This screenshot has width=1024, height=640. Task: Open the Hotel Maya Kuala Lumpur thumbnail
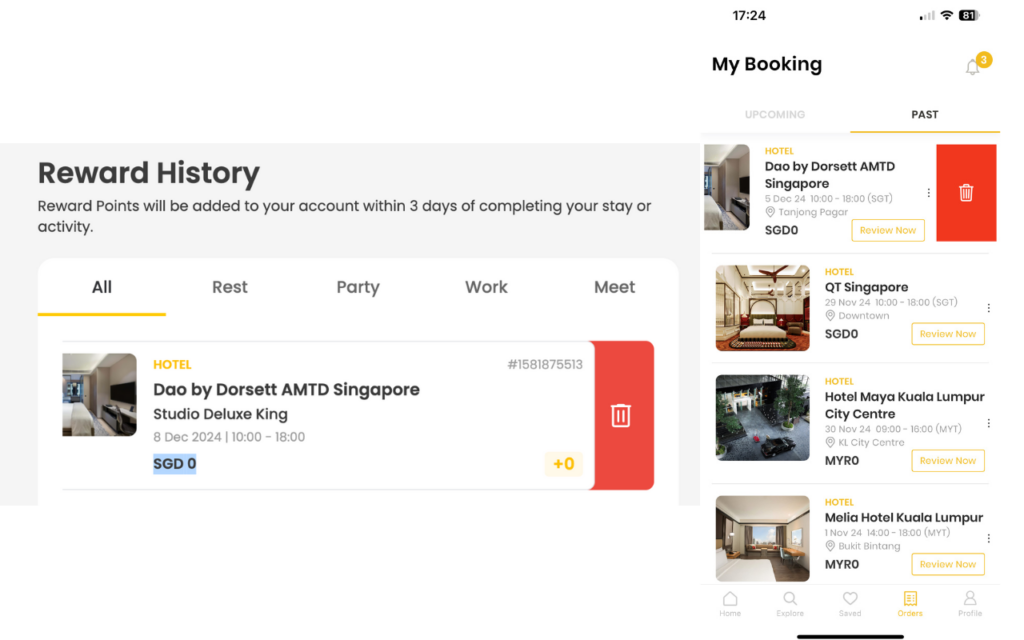click(762, 417)
